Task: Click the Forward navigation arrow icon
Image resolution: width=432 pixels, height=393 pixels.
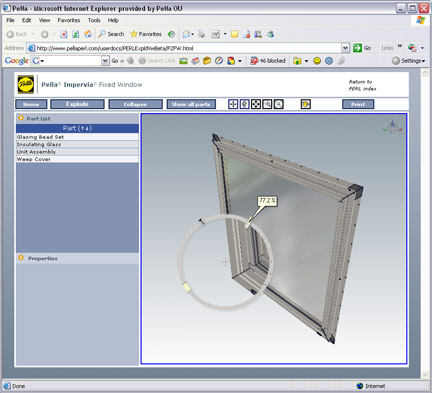Action: pos(44,34)
